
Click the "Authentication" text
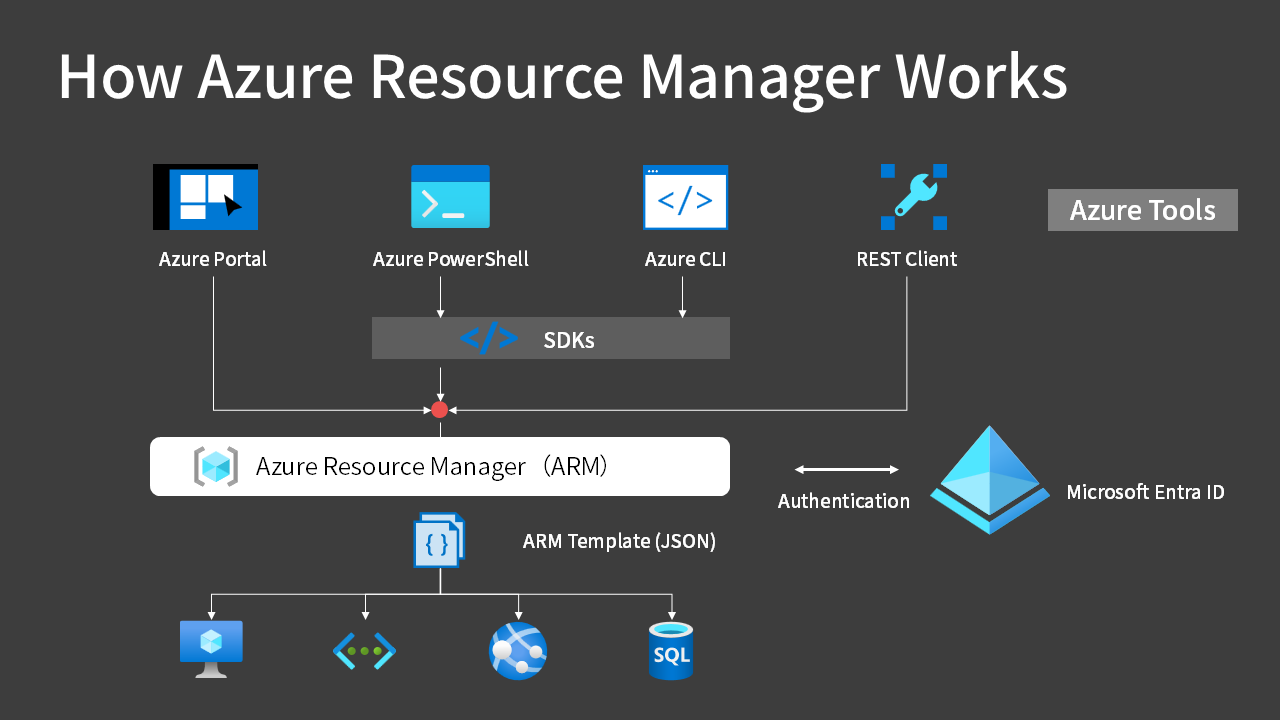[x=844, y=501]
